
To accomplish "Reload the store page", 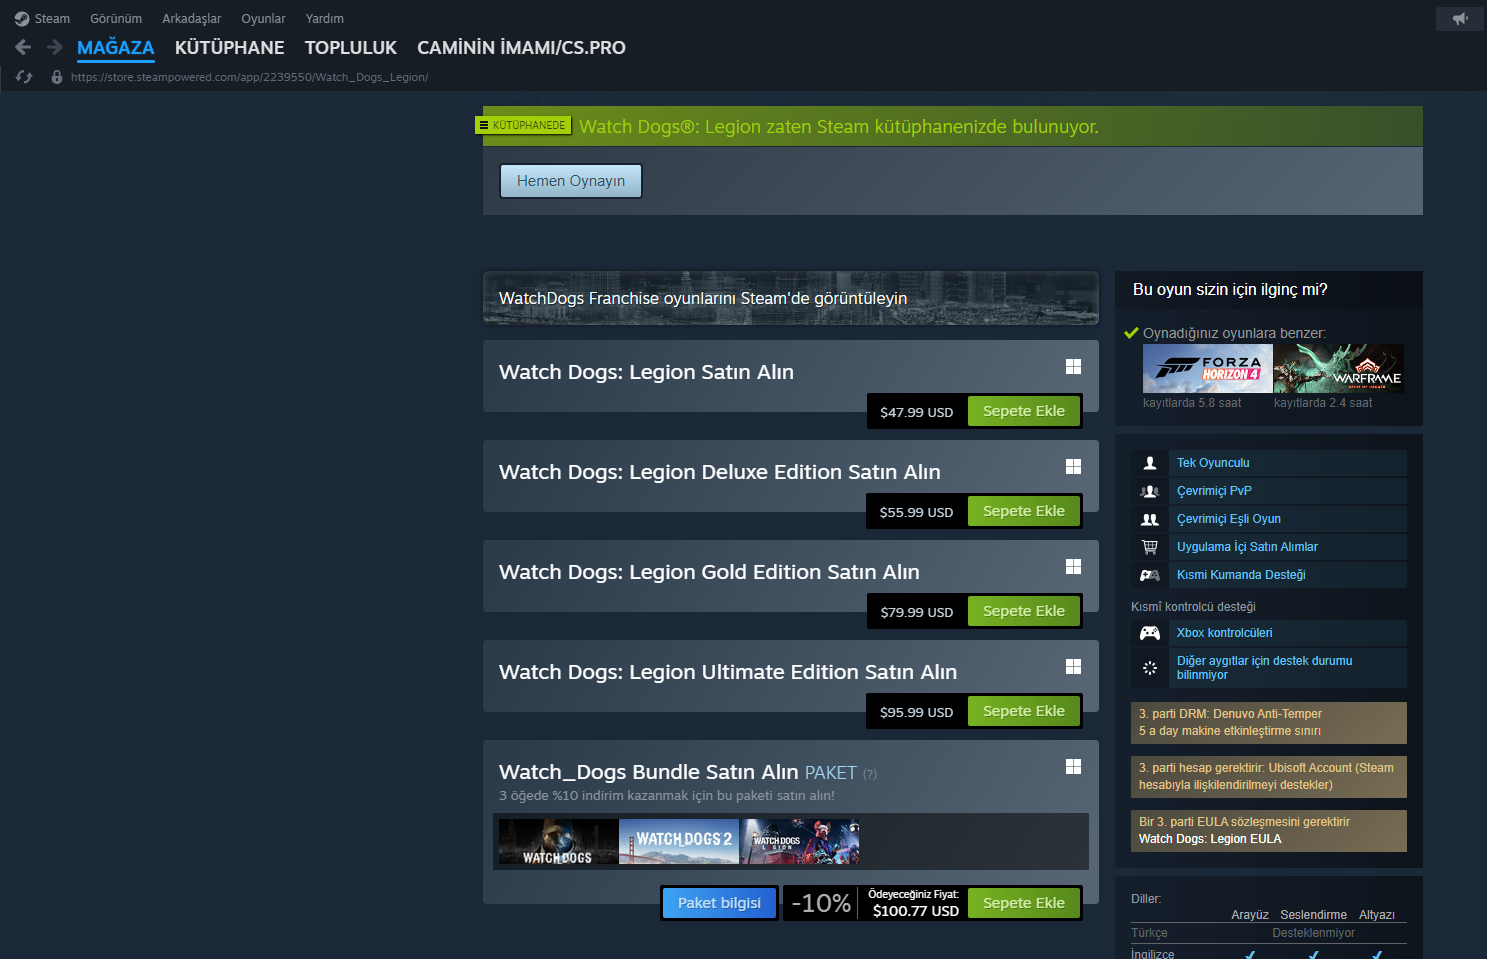I will pos(24,77).
